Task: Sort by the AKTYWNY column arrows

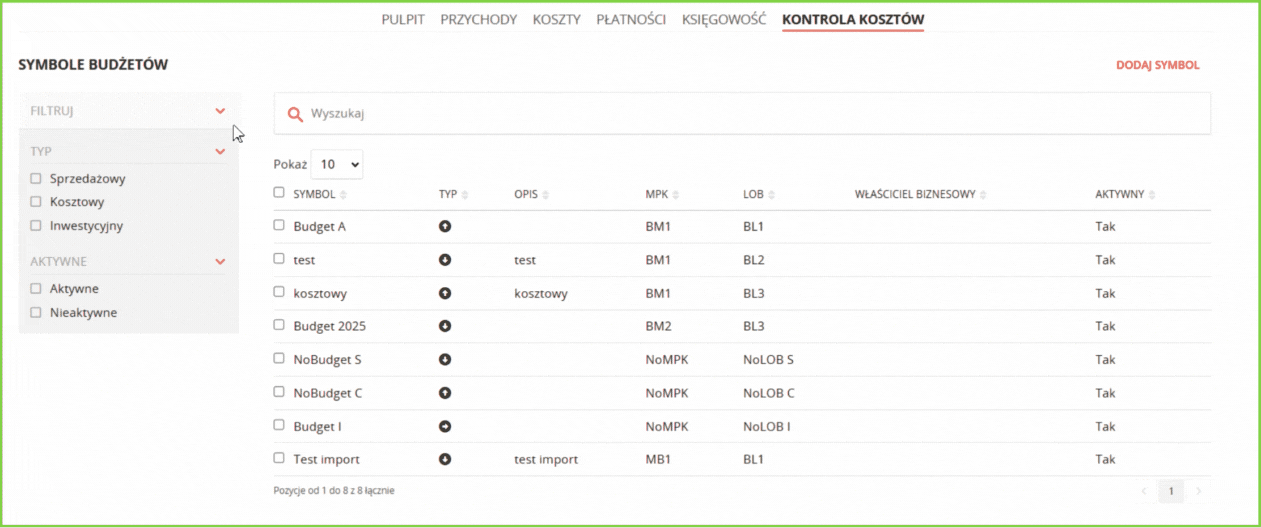Action: click(x=1152, y=194)
